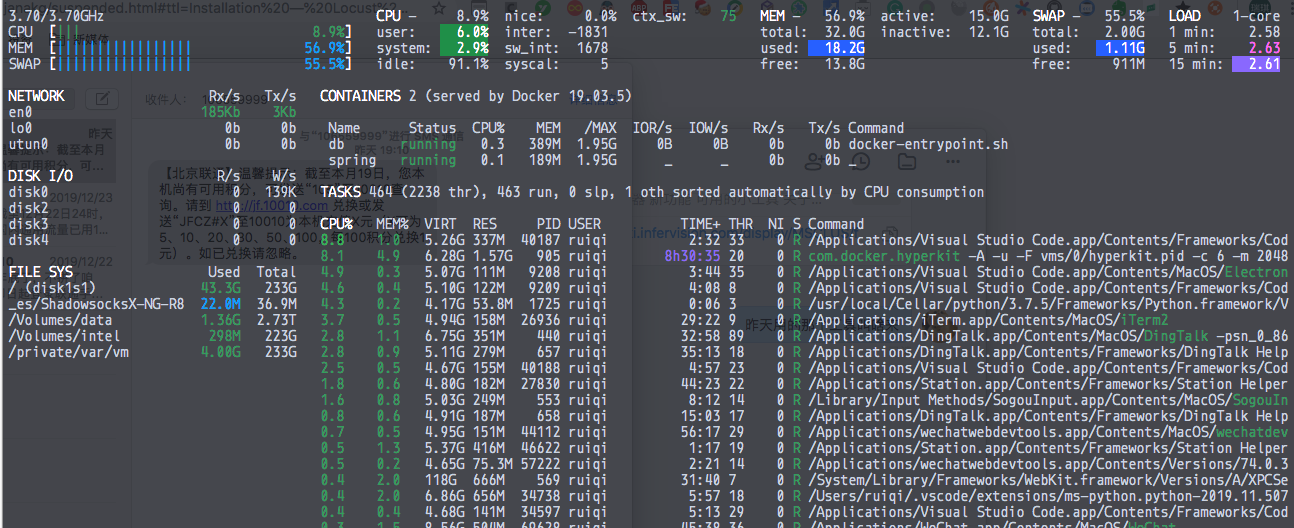Select the lo0 network interface row
The image size is (1294, 528).
point(152,128)
